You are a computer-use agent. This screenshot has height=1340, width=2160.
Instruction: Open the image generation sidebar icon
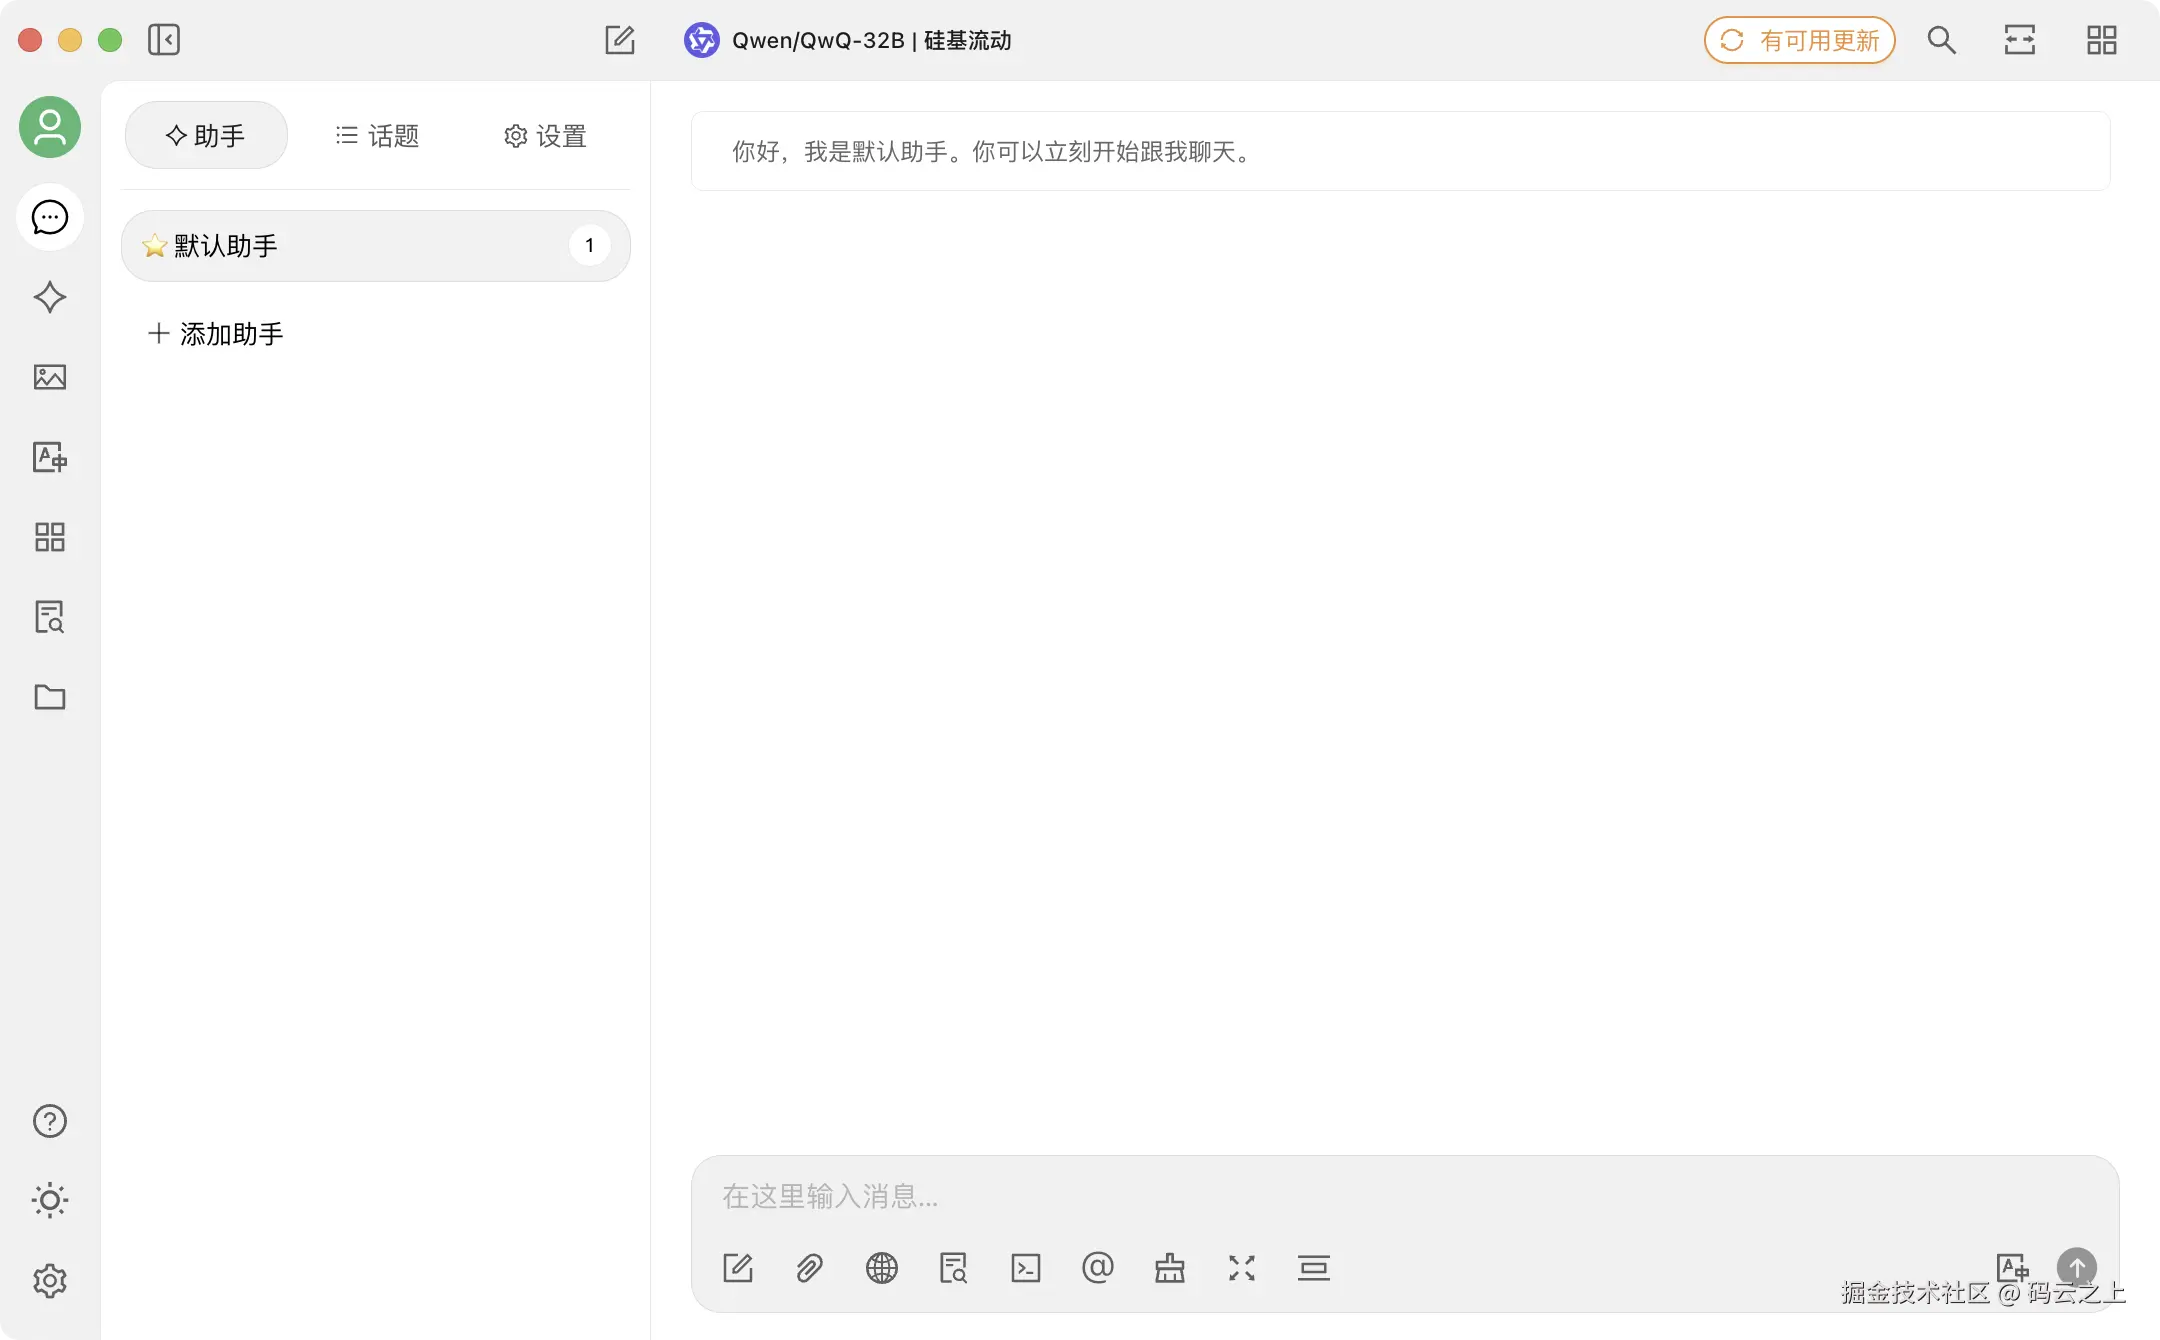(x=49, y=377)
